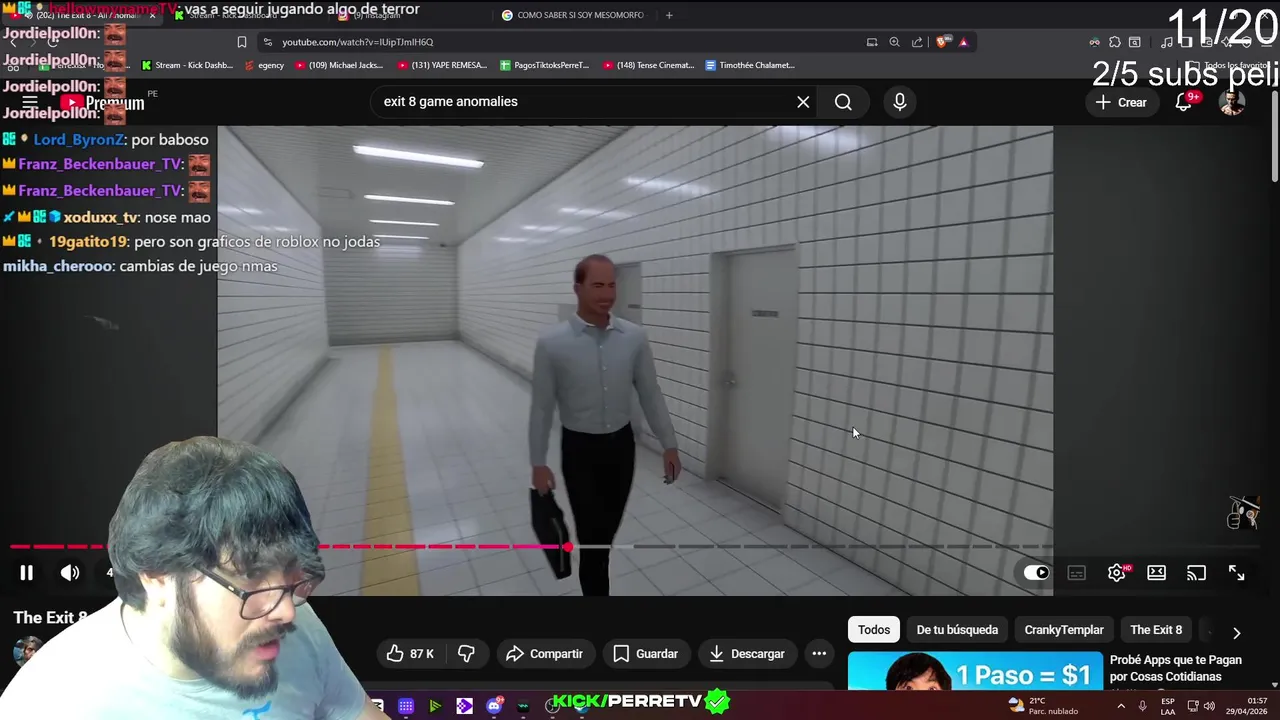Toggle the autoplay switch in player
1280x720 pixels.
[1037, 573]
